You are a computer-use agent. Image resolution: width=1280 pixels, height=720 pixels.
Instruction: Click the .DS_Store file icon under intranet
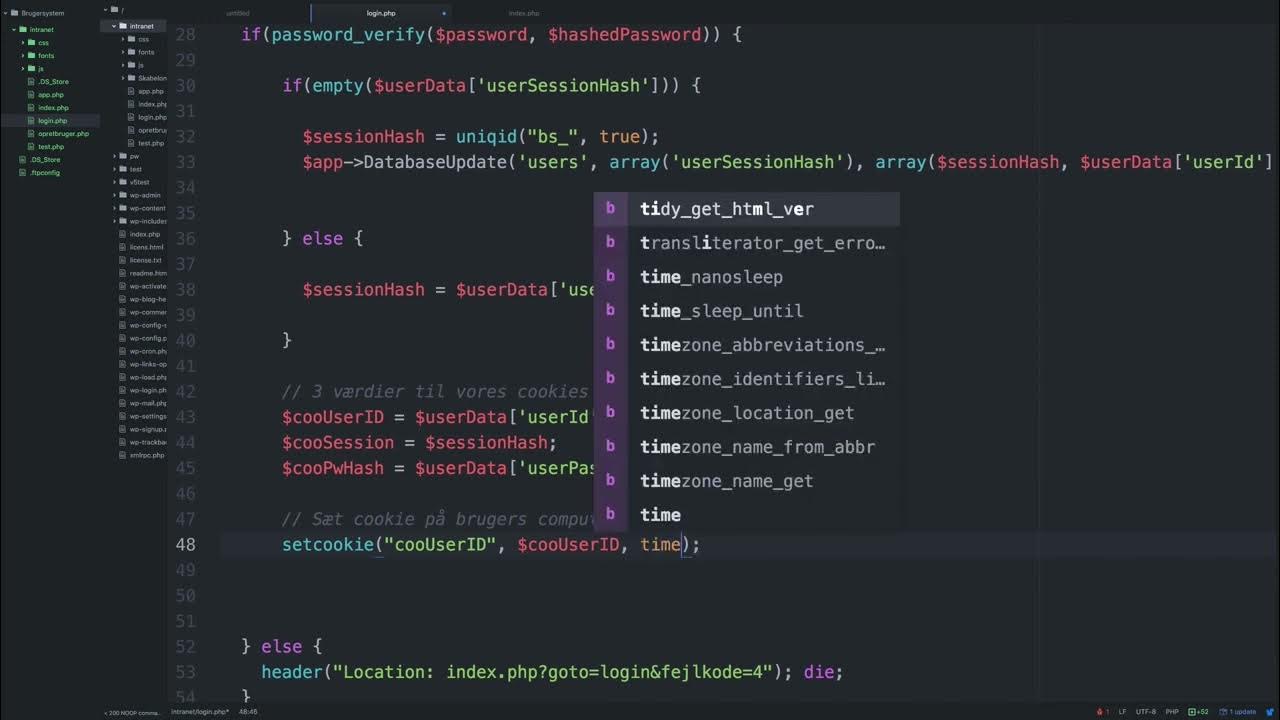(31, 82)
